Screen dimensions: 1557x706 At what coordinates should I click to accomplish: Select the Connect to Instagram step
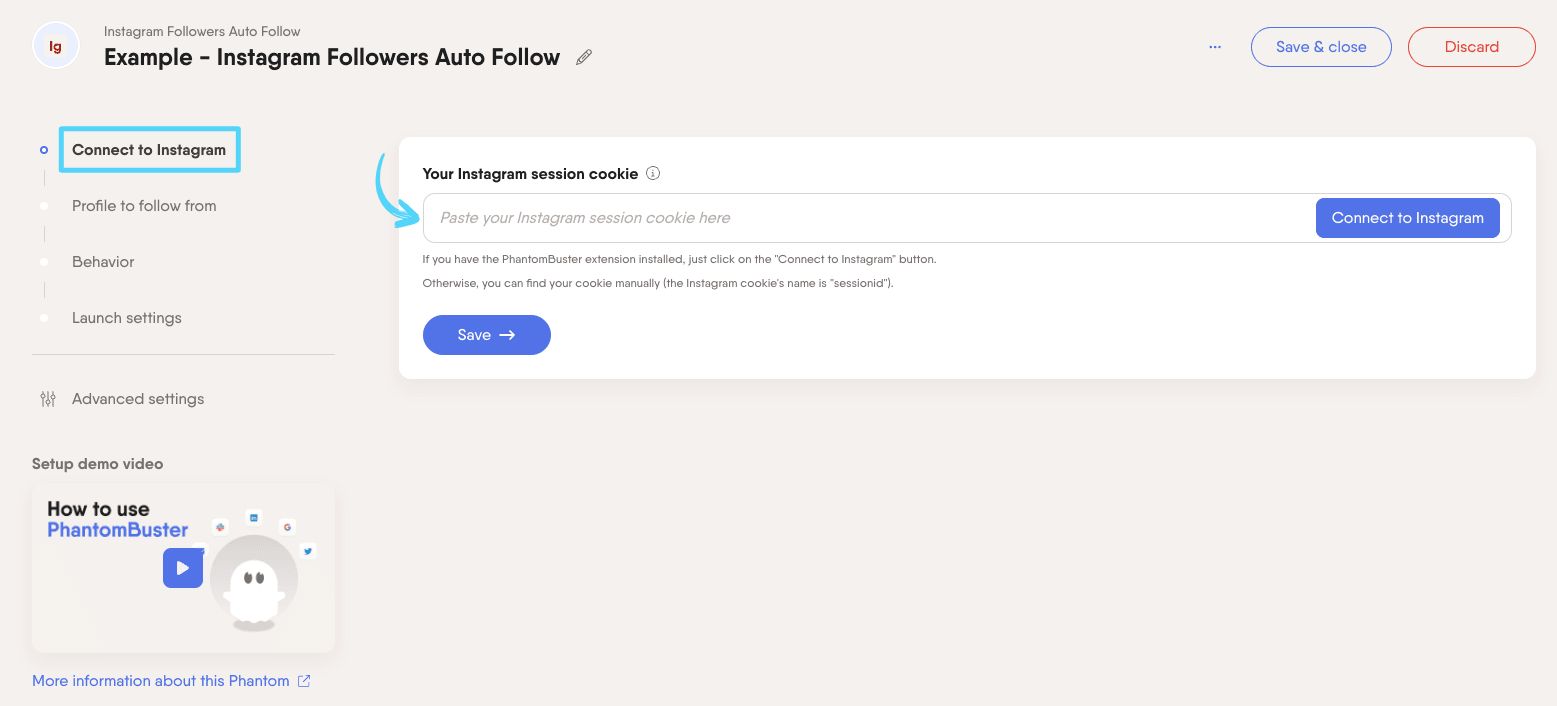[x=149, y=150]
